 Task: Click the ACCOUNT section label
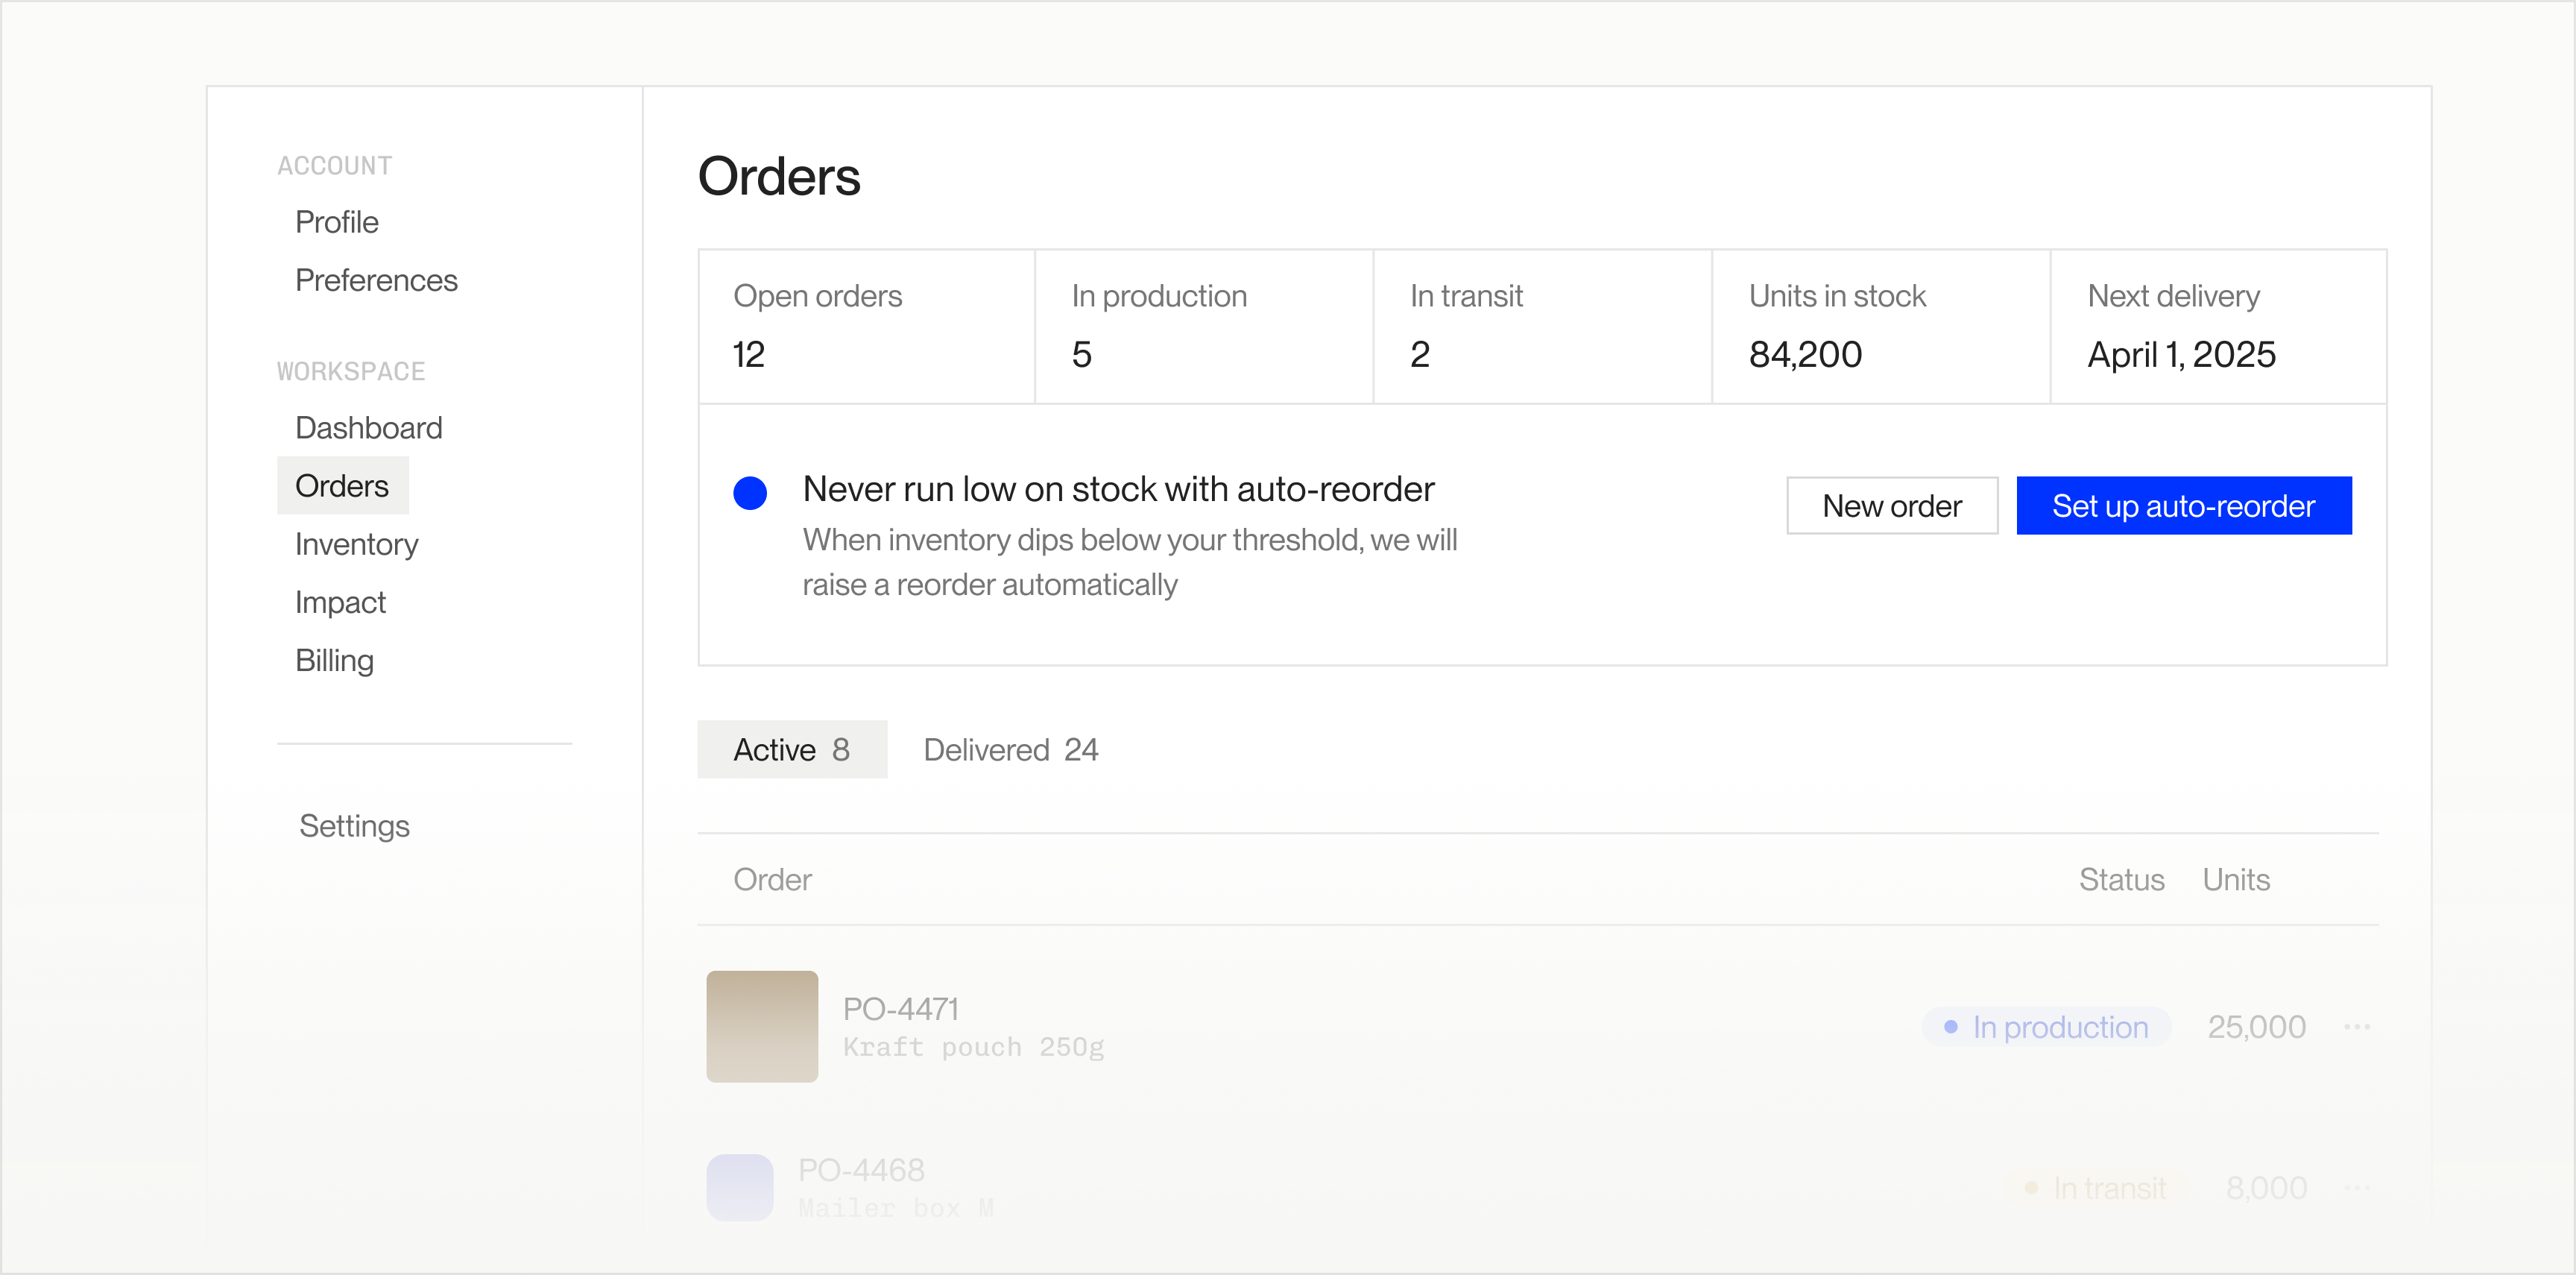click(334, 166)
